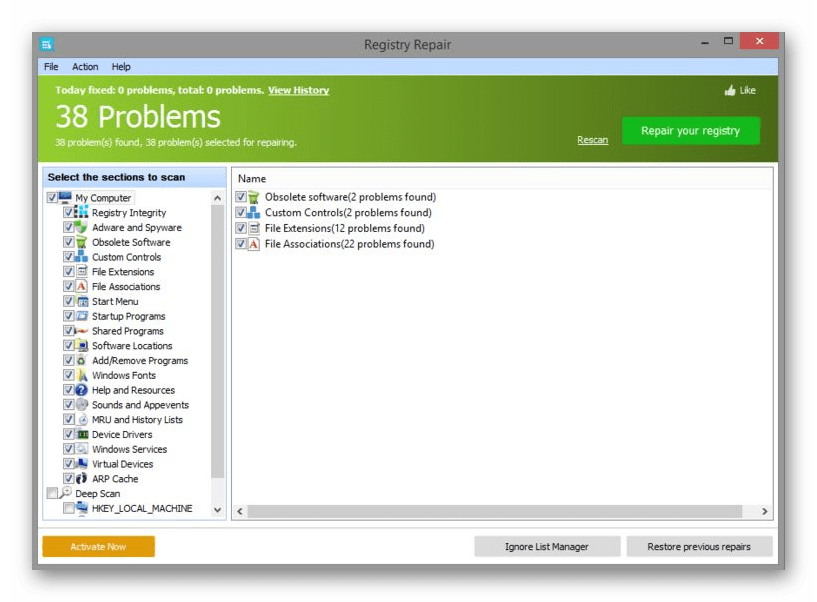Click the Registry Repair app icon in title bar
This screenshot has height=602, width=817.
(x=46, y=44)
